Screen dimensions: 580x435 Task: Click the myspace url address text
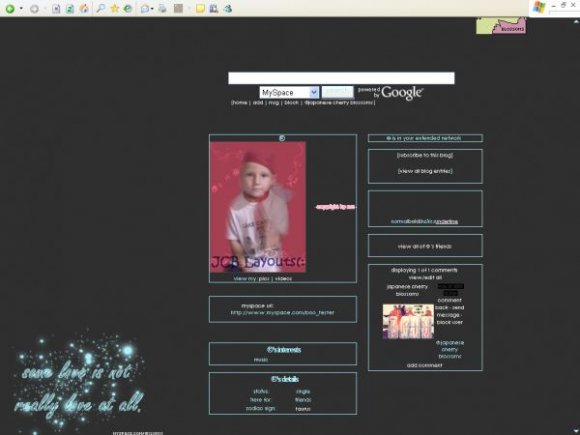[282, 313]
